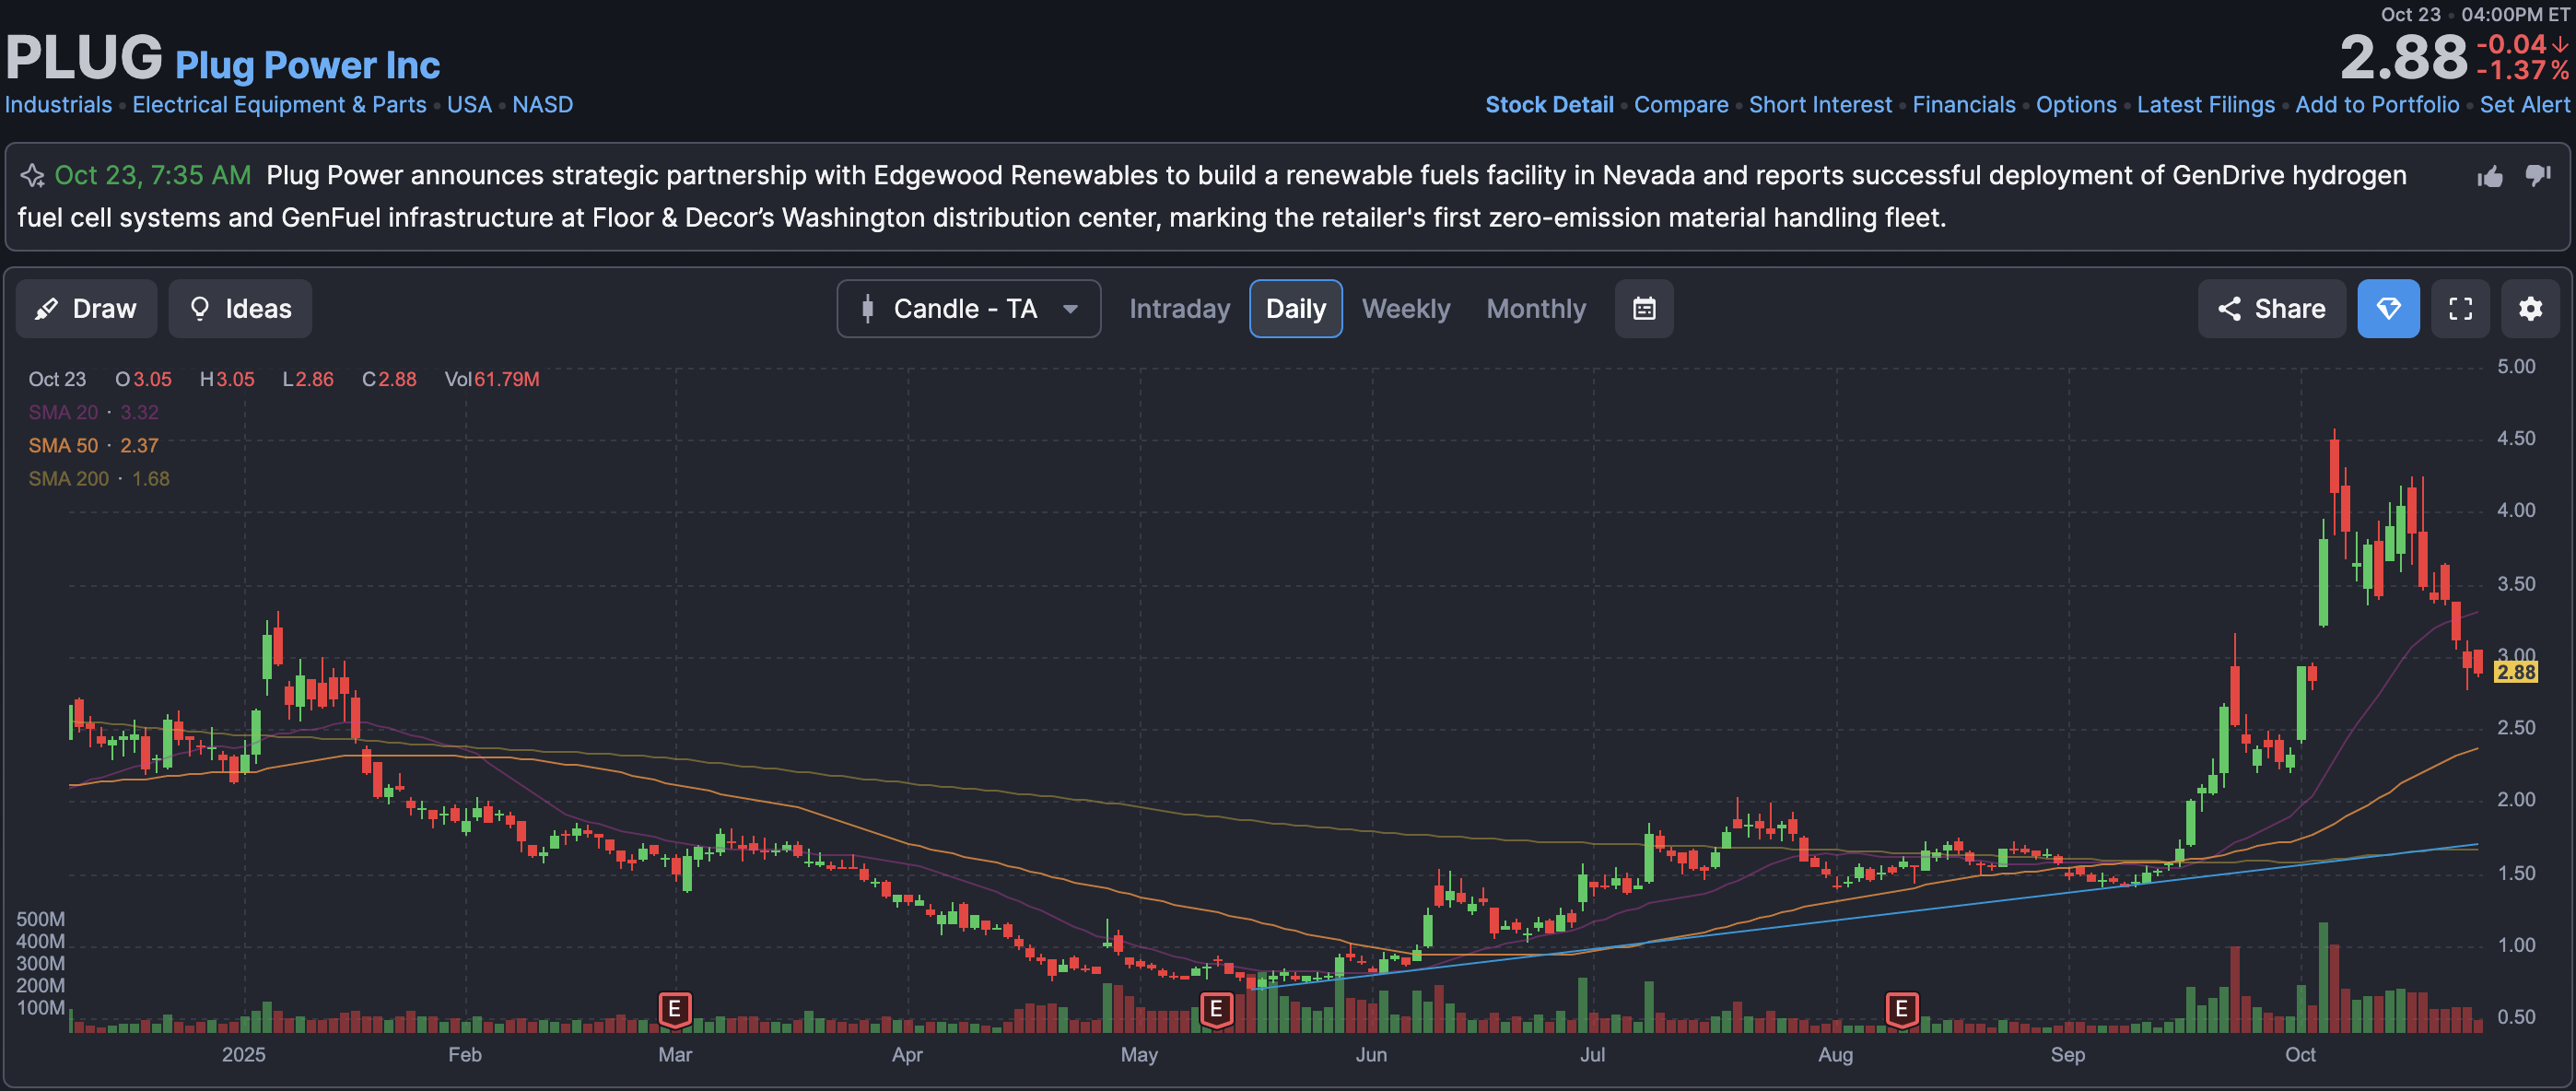2576x1091 pixels.
Task: Click the AI sparkle icon beside news date
Action: pos(32,176)
